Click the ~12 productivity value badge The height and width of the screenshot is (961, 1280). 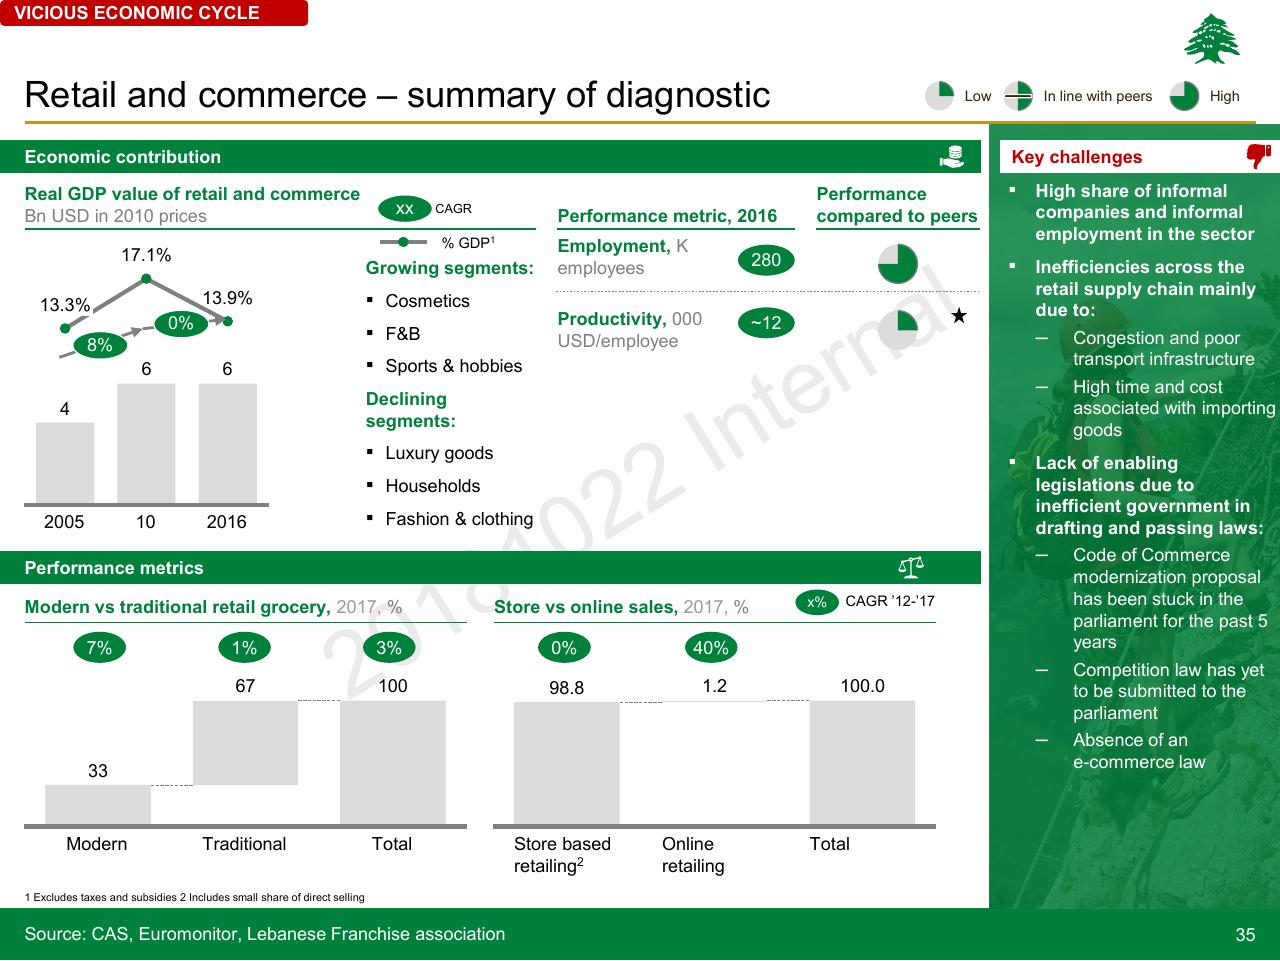pyautogui.click(x=766, y=323)
